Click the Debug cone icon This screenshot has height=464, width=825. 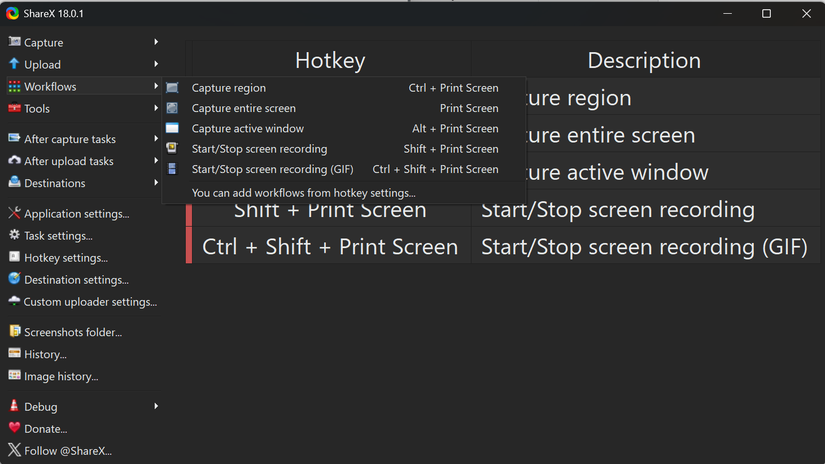pyautogui.click(x=14, y=406)
